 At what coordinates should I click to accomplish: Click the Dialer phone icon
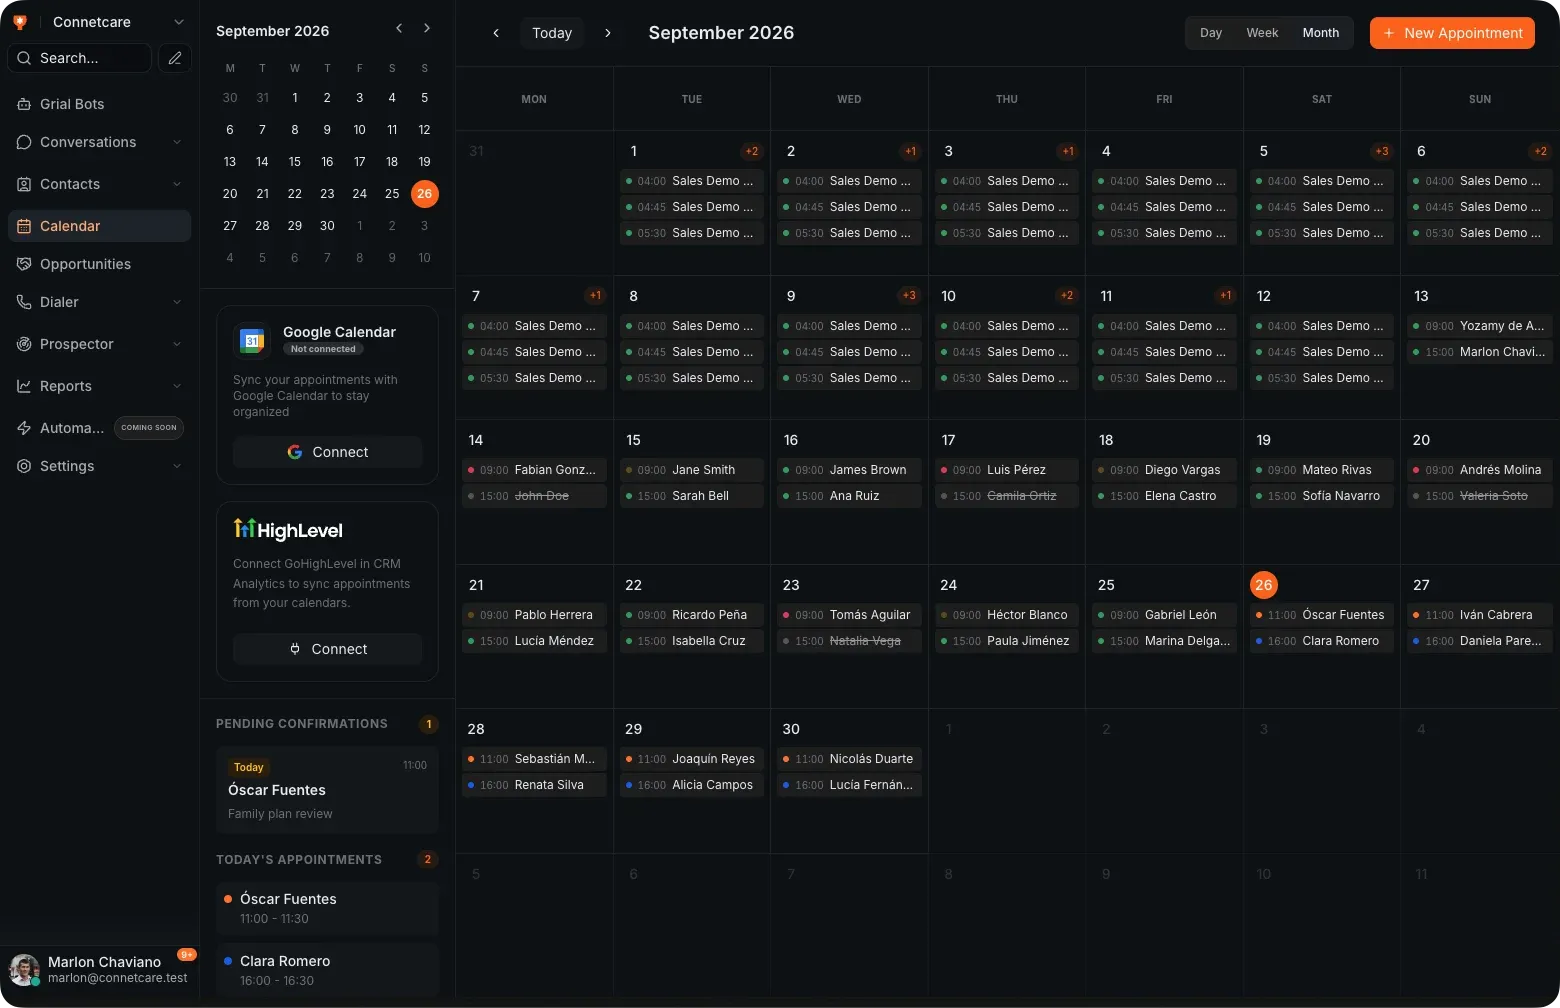(24, 302)
